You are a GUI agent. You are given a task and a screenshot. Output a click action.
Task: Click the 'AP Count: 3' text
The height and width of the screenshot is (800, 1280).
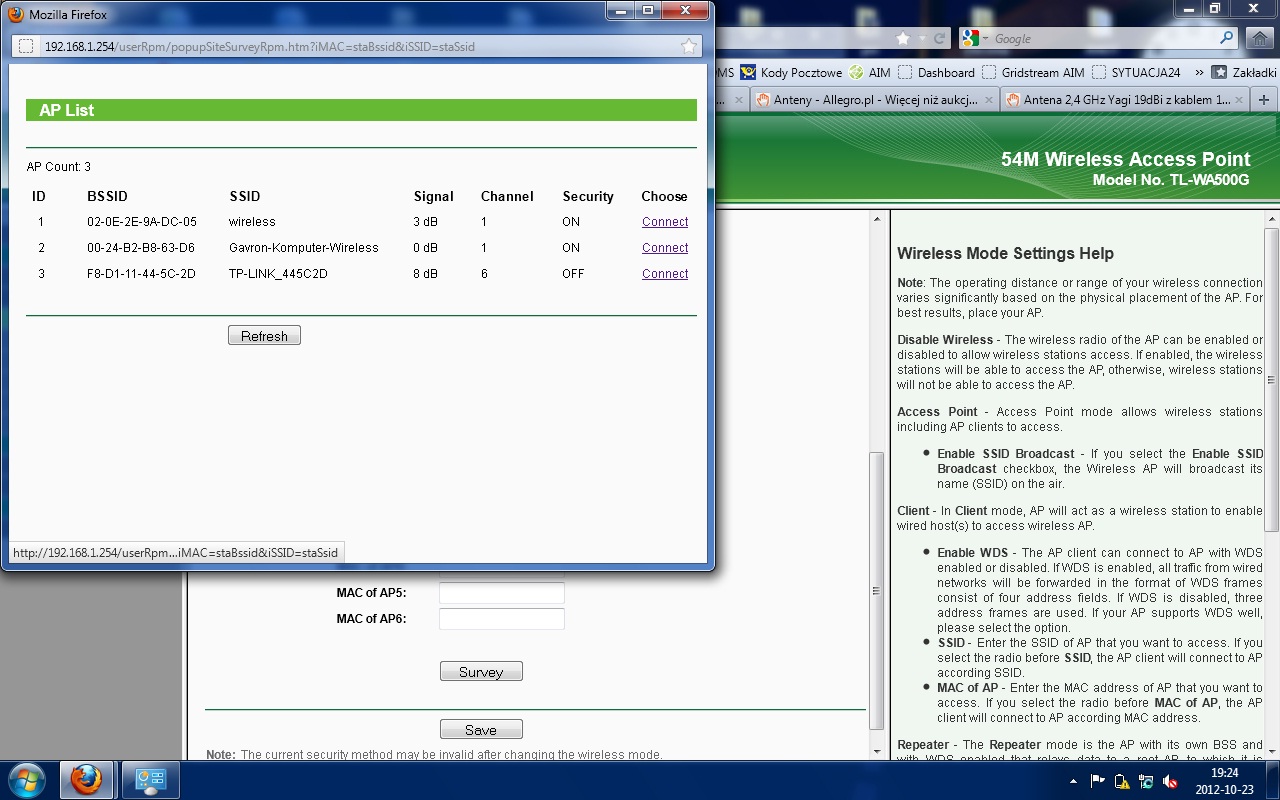59,167
